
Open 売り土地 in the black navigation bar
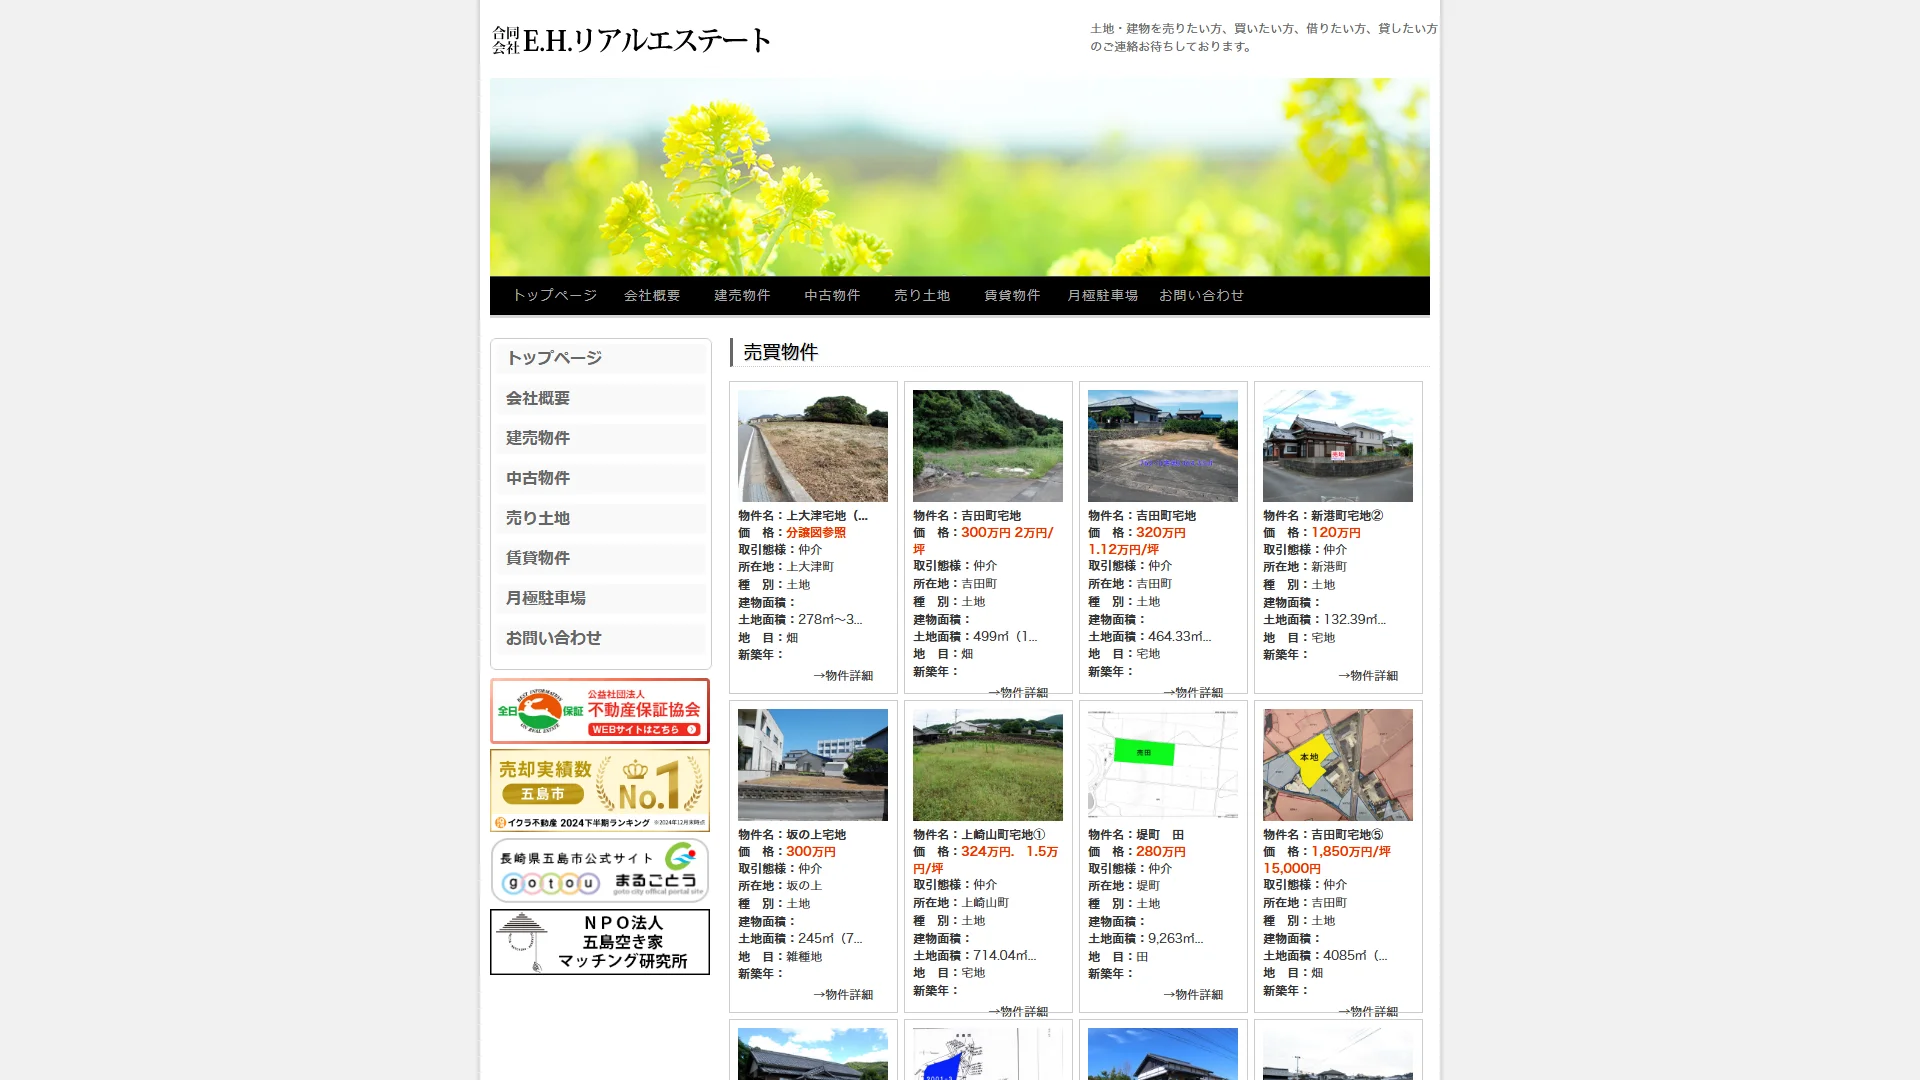[x=922, y=295]
